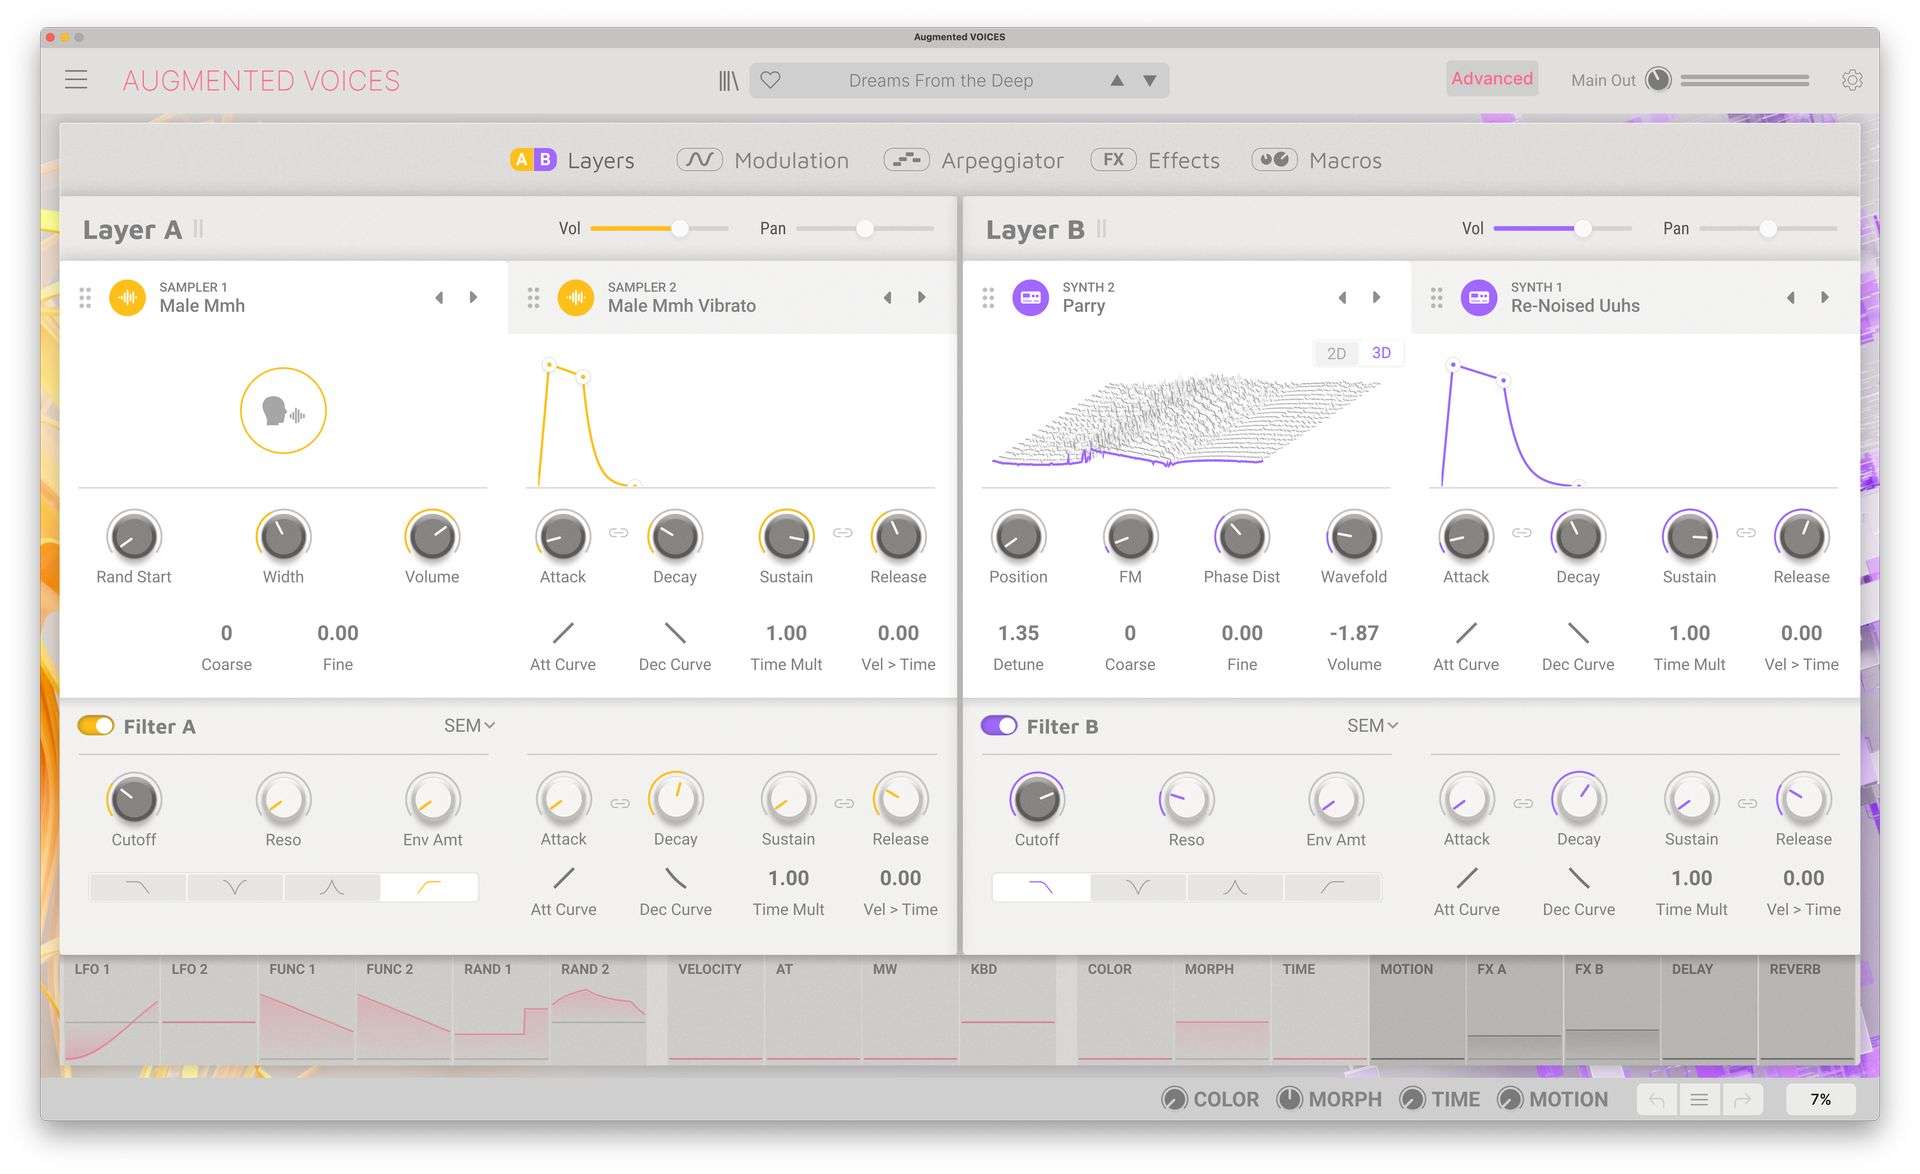This screenshot has height=1174, width=1920.
Task: Click the Advanced button
Action: coord(1491,79)
